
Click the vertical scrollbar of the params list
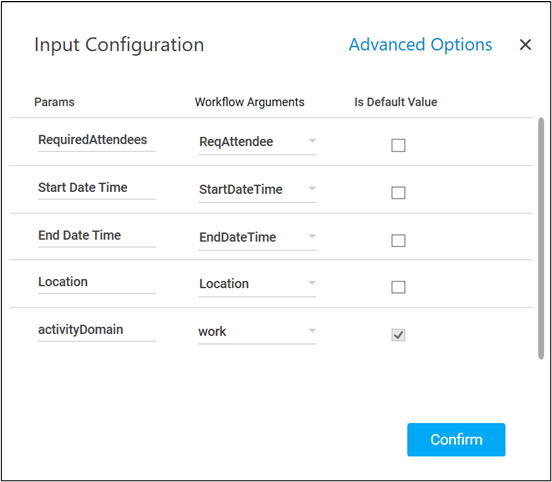click(x=541, y=238)
